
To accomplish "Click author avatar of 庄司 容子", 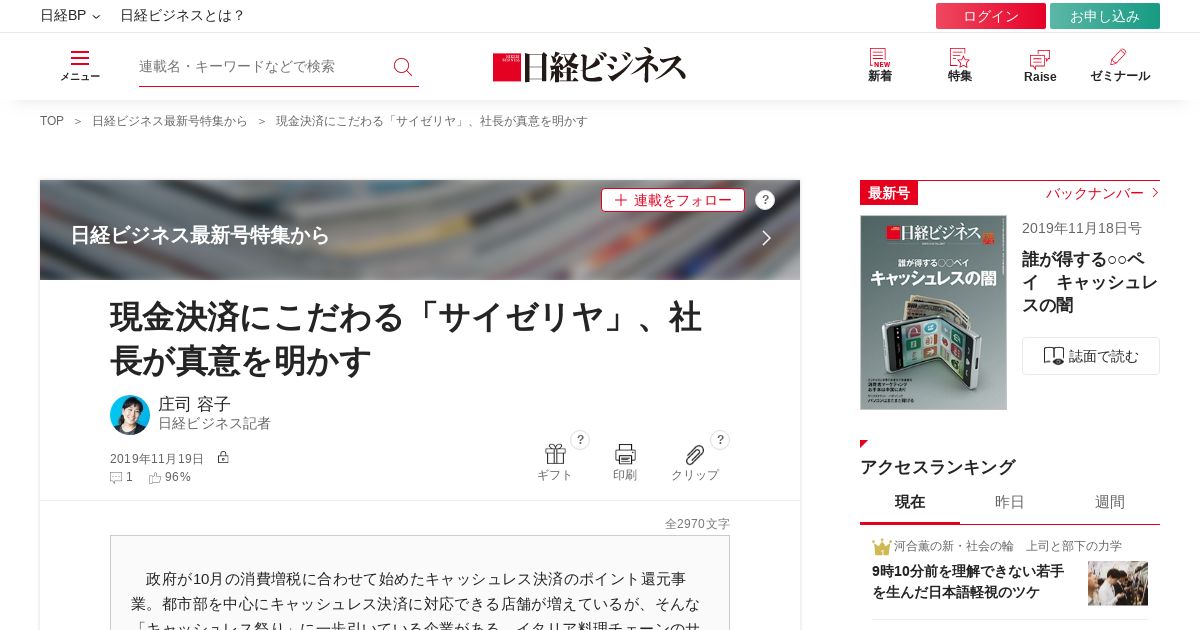I will coord(130,415).
